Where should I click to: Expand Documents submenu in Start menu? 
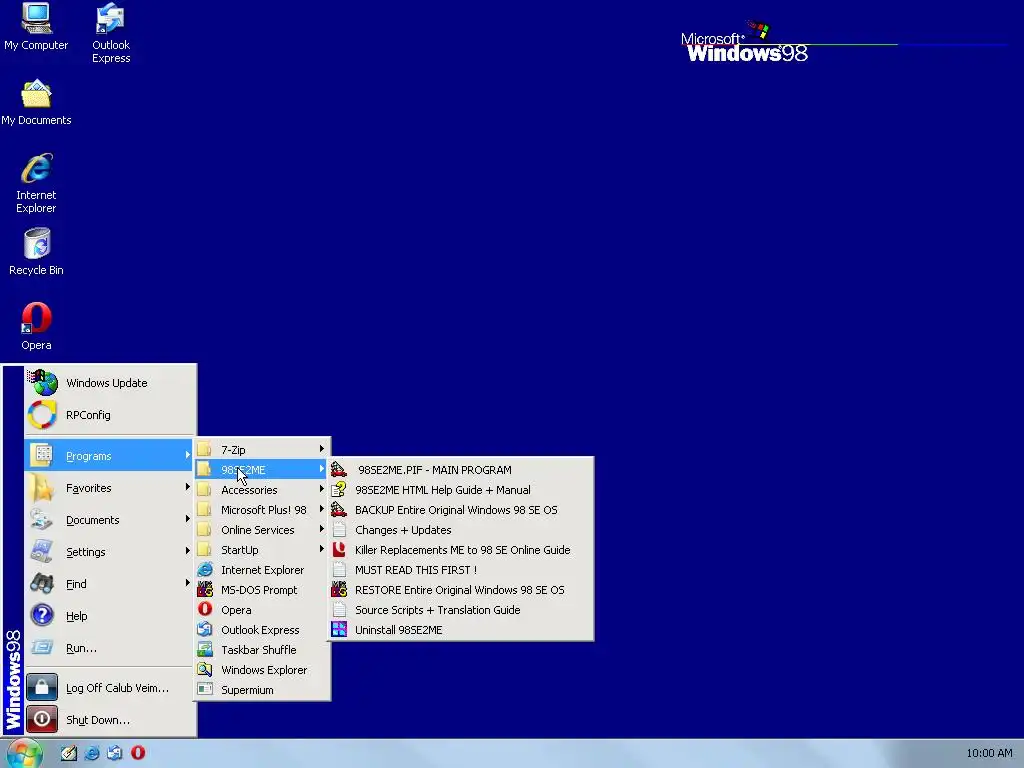click(110, 519)
